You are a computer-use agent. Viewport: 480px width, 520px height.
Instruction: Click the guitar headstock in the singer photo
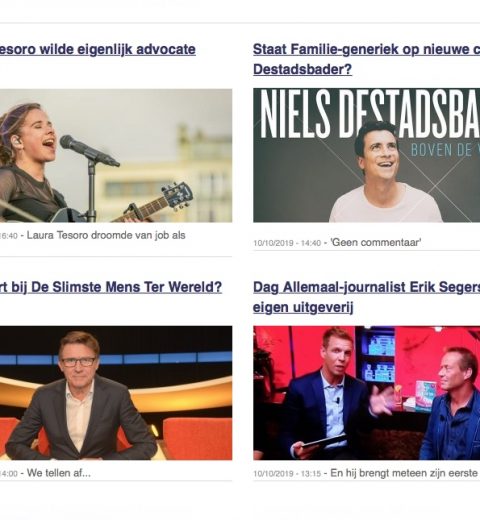[x=177, y=195]
